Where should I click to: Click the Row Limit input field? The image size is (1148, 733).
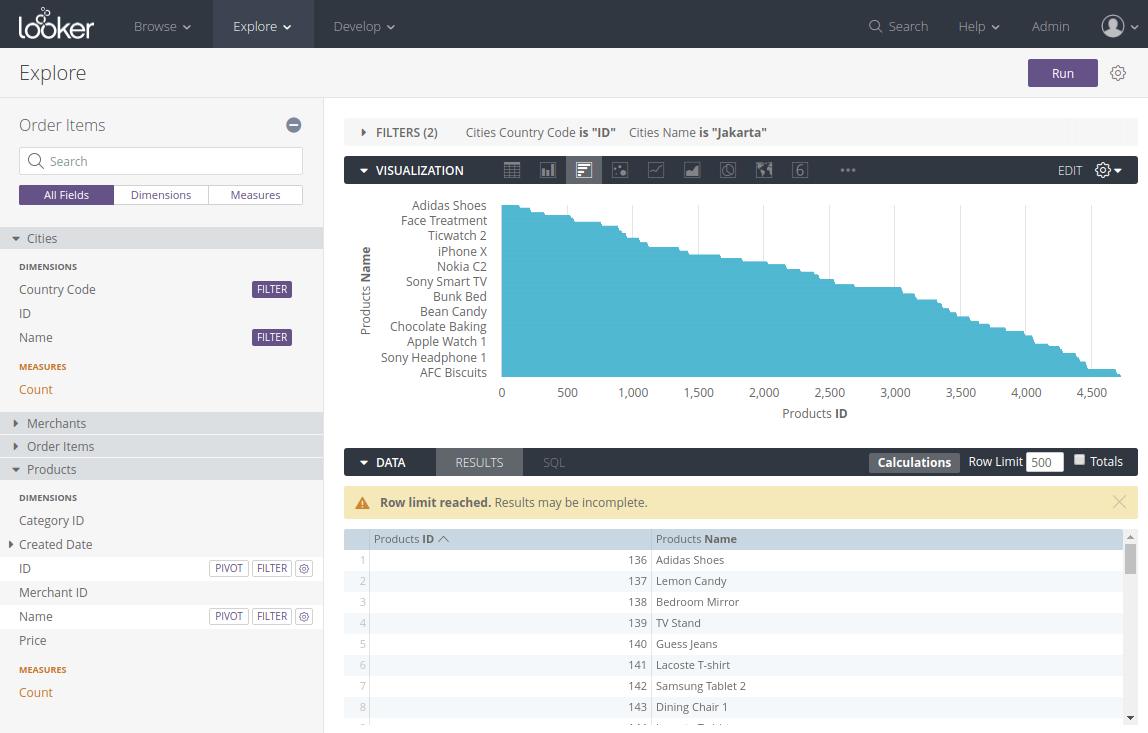1044,462
